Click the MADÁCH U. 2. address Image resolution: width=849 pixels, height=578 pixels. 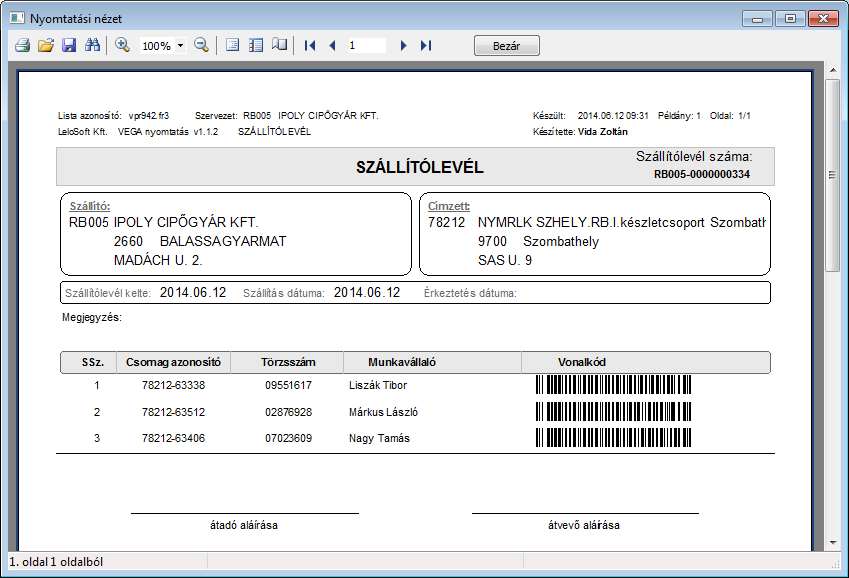tap(158, 261)
